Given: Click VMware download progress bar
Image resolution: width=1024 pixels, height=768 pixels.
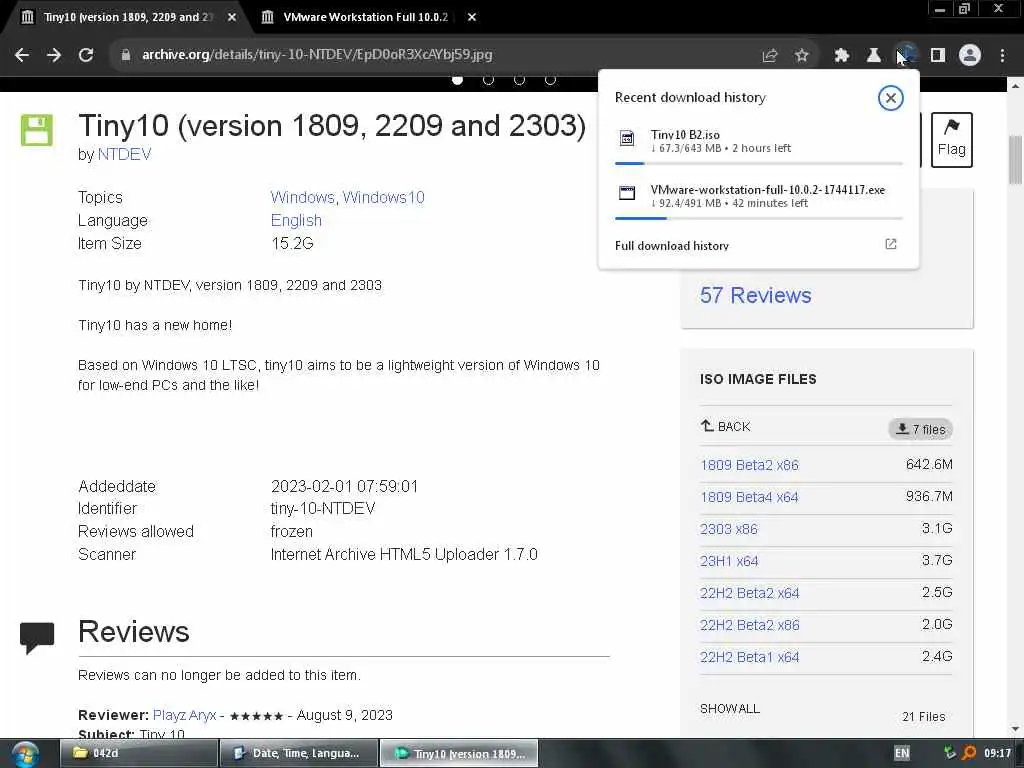Looking at the screenshot, I should [759, 218].
